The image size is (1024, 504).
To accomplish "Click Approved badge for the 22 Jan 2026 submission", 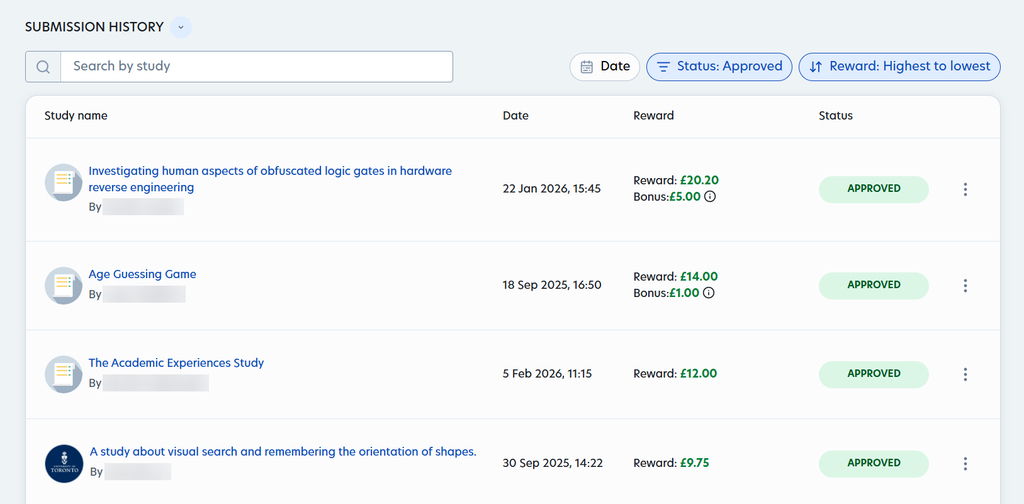I will [874, 189].
